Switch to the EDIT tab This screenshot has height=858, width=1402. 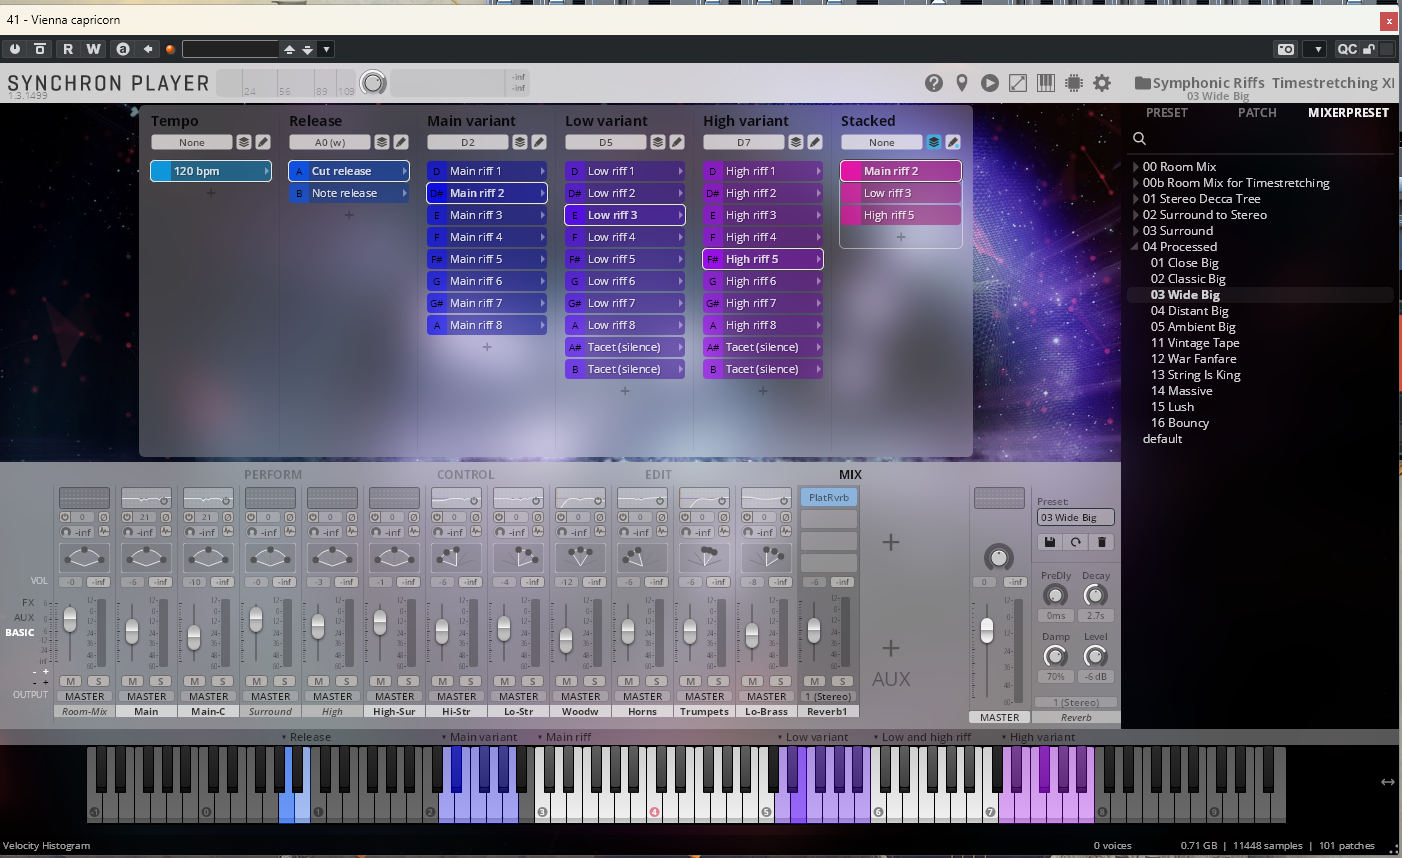tap(658, 475)
